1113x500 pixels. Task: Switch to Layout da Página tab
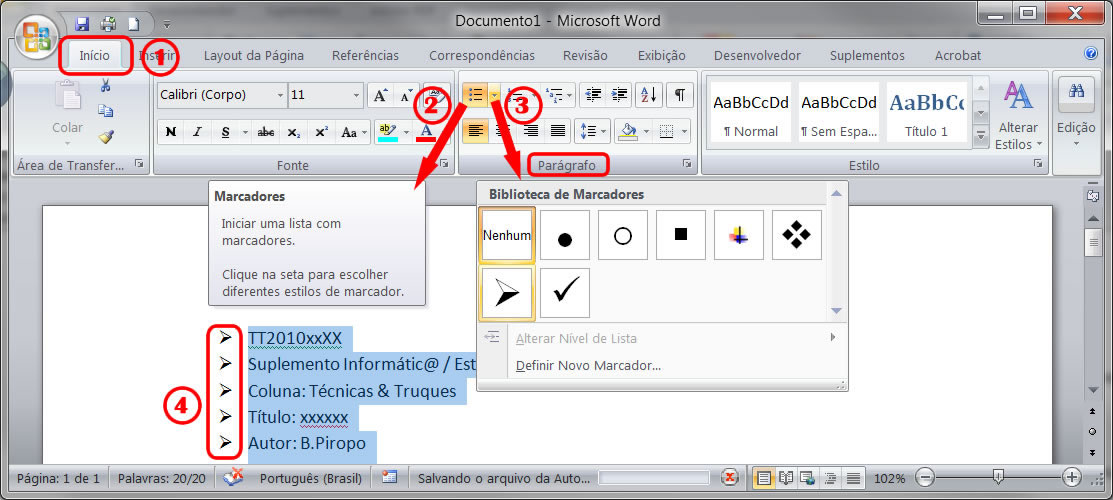pos(253,55)
